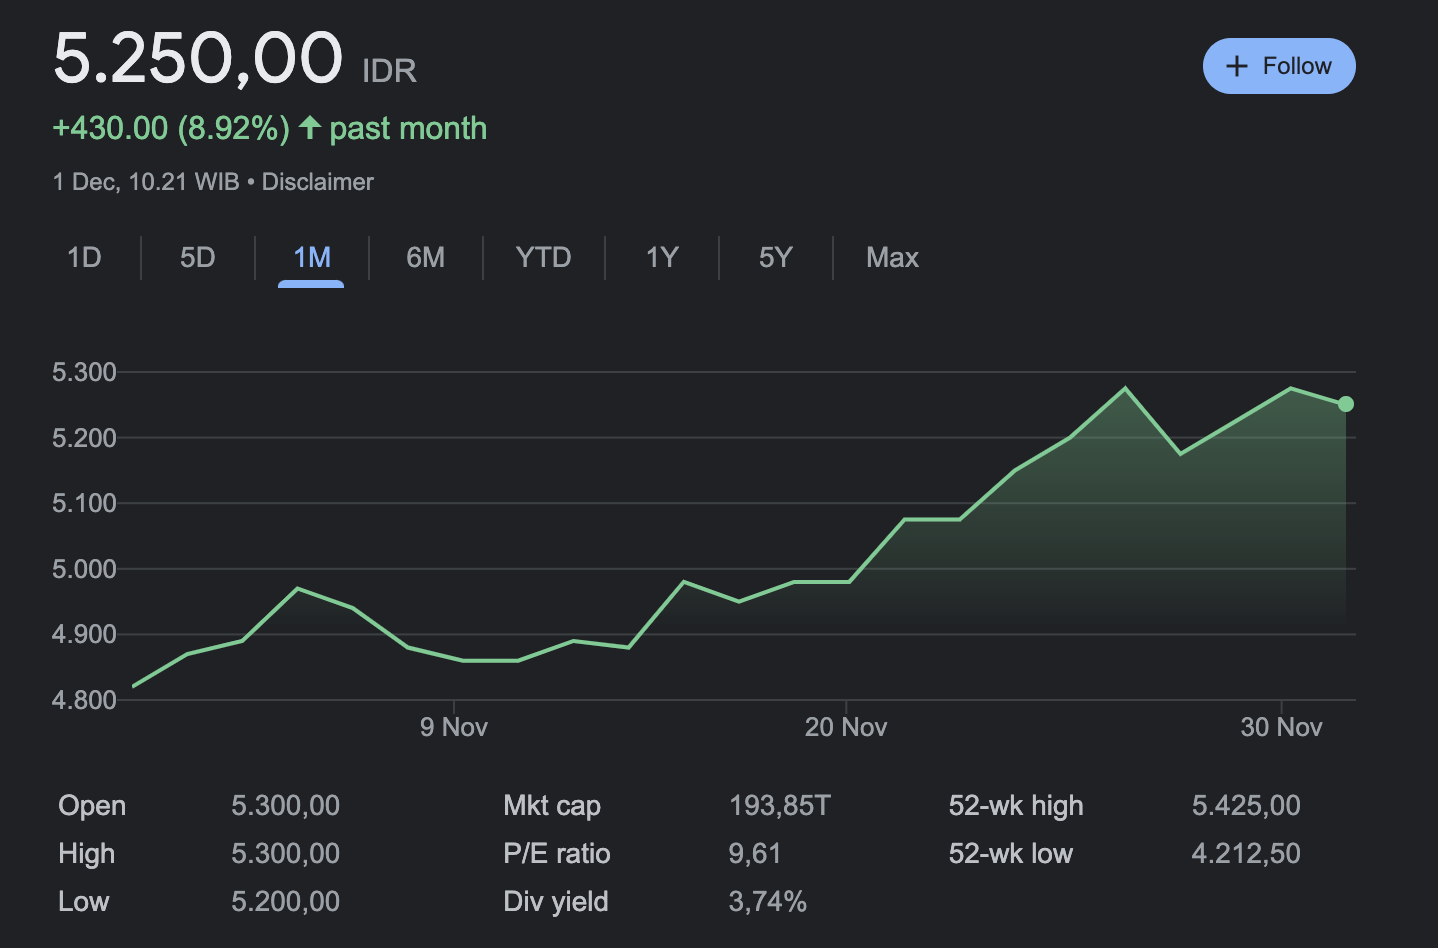The image size is (1438, 948).
Task: Select the active 1M tab
Action: [x=311, y=257]
